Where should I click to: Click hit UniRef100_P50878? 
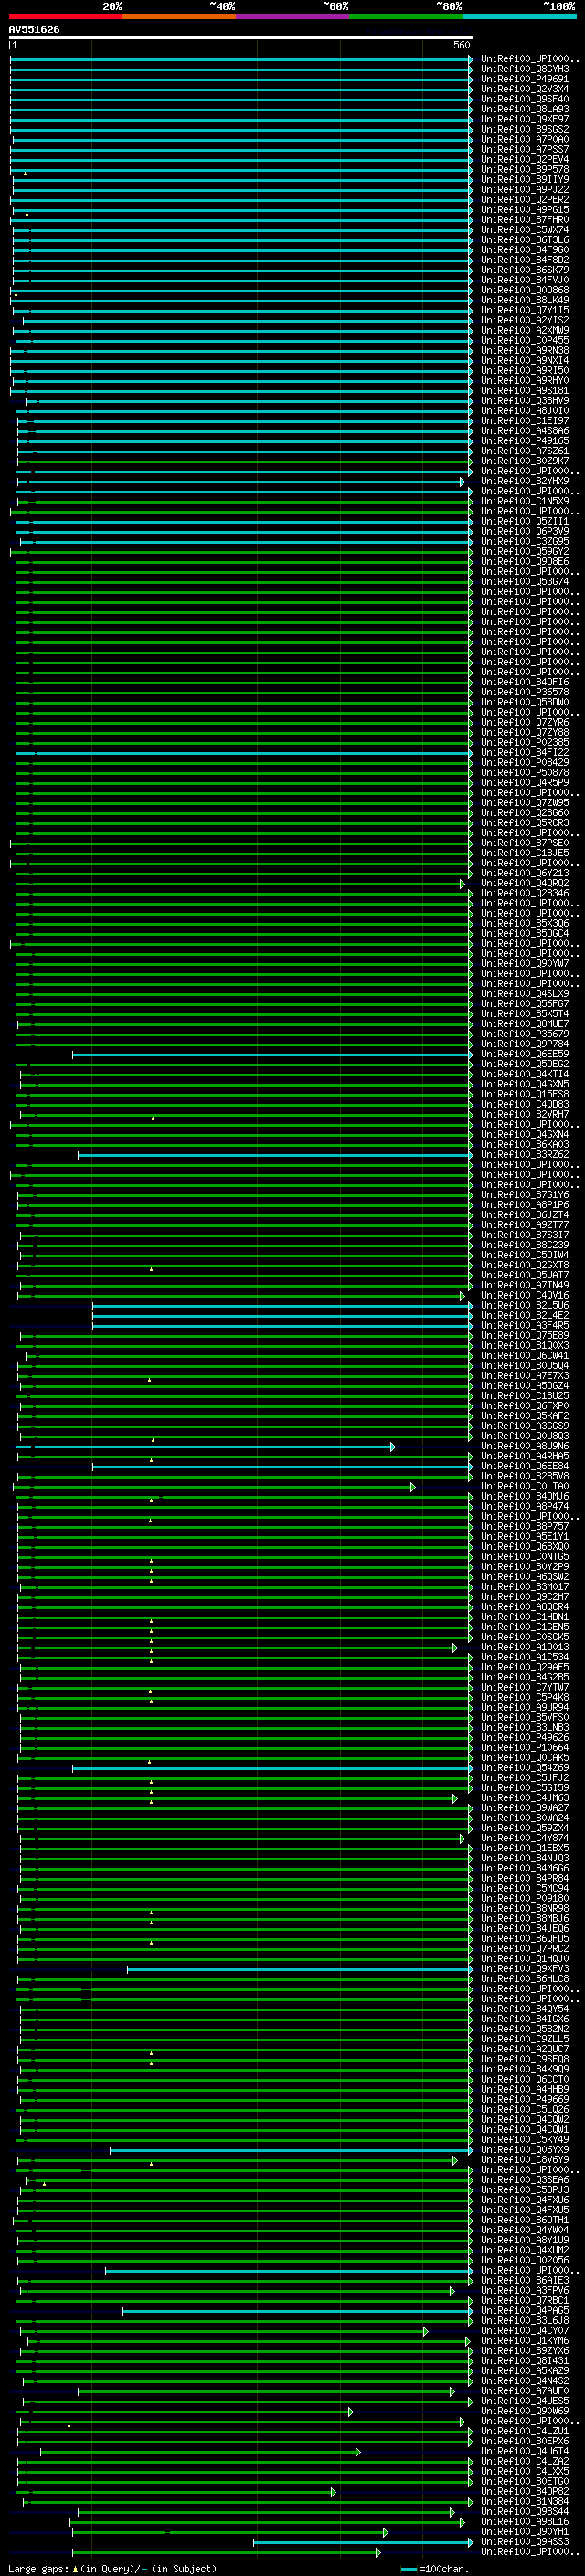(x=525, y=773)
